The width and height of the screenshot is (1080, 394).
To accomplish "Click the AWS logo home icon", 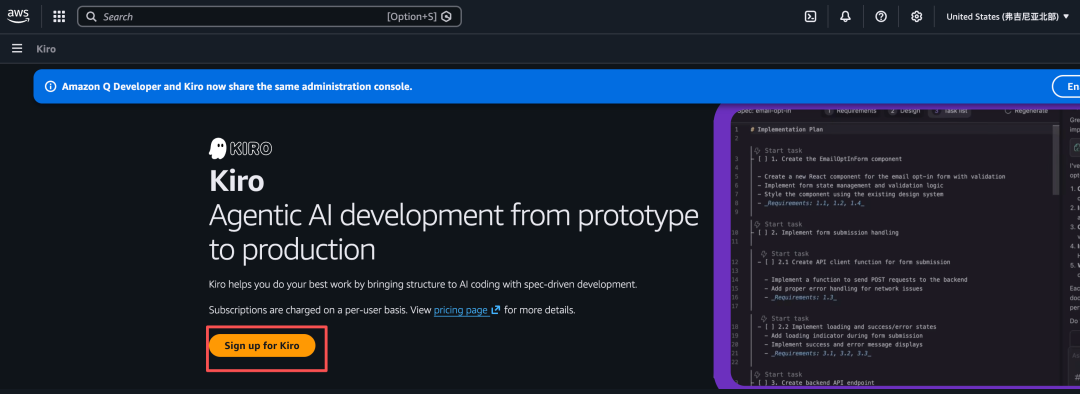I will 18,17.
